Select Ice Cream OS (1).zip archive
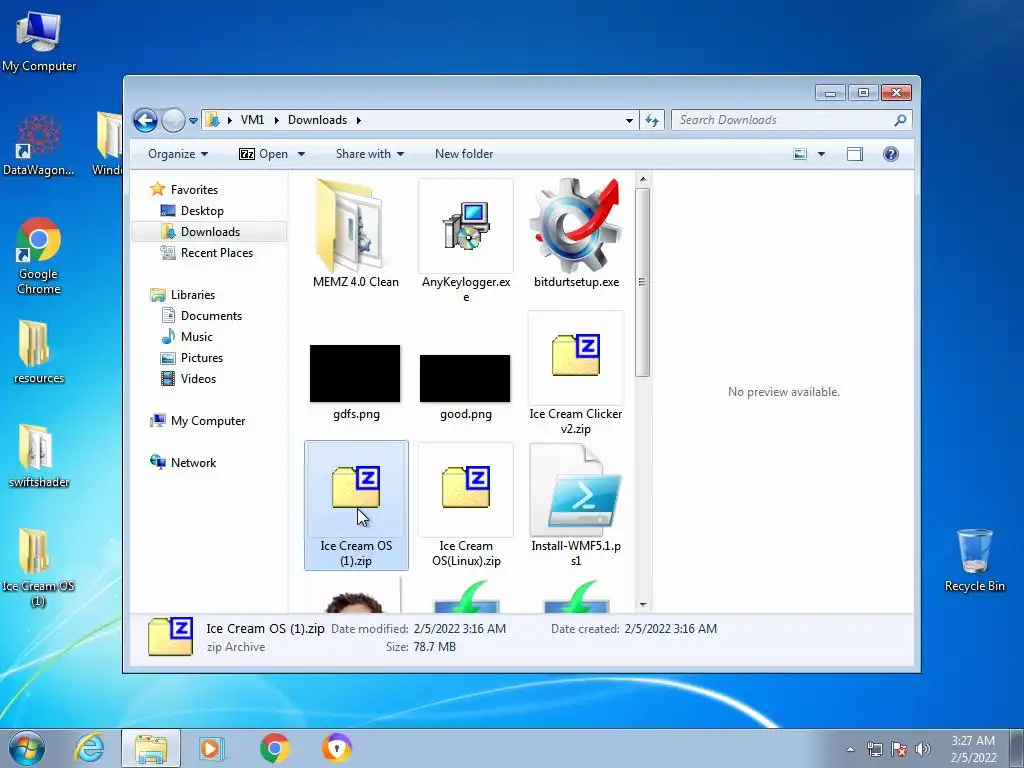 coord(356,505)
